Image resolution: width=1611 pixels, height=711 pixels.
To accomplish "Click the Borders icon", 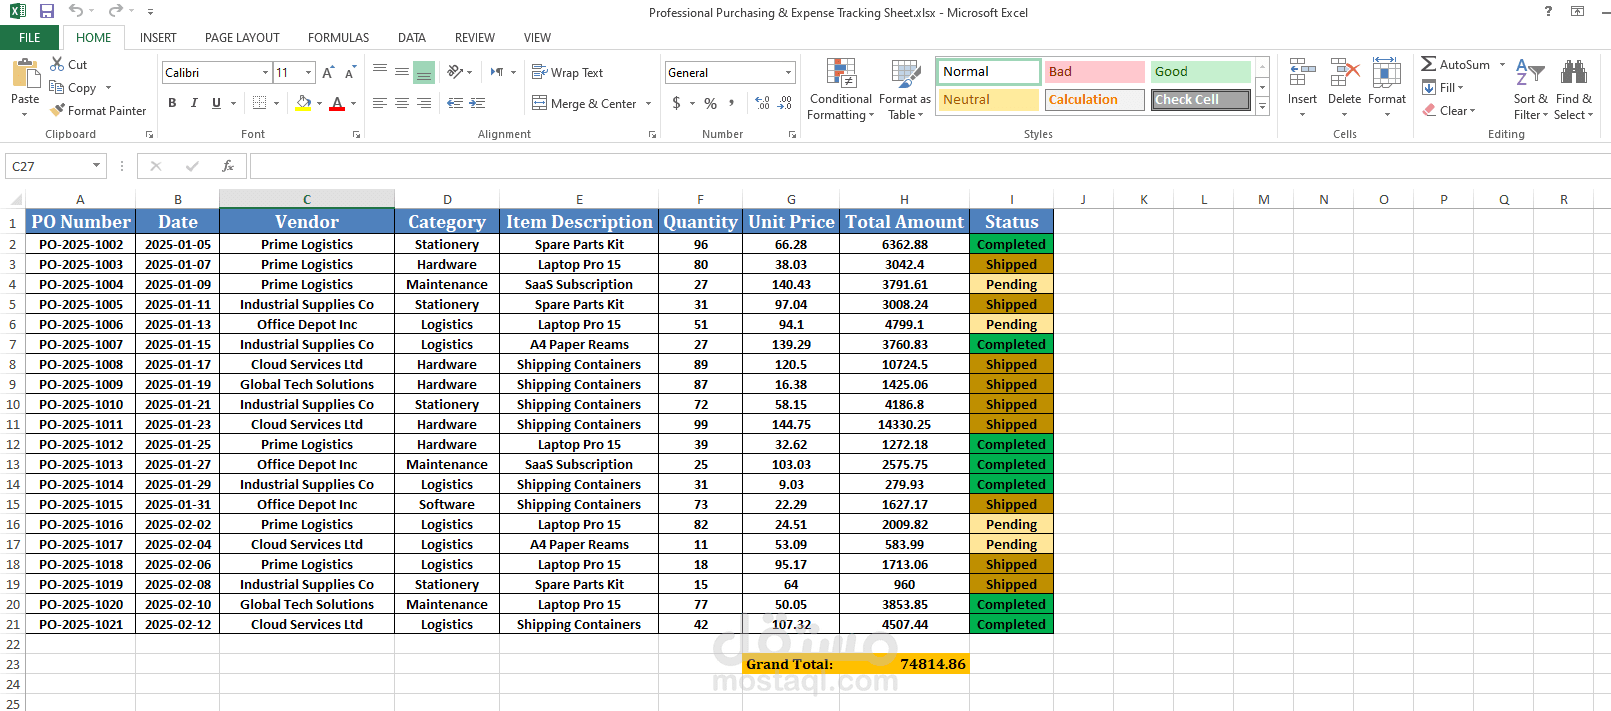I will click(259, 103).
